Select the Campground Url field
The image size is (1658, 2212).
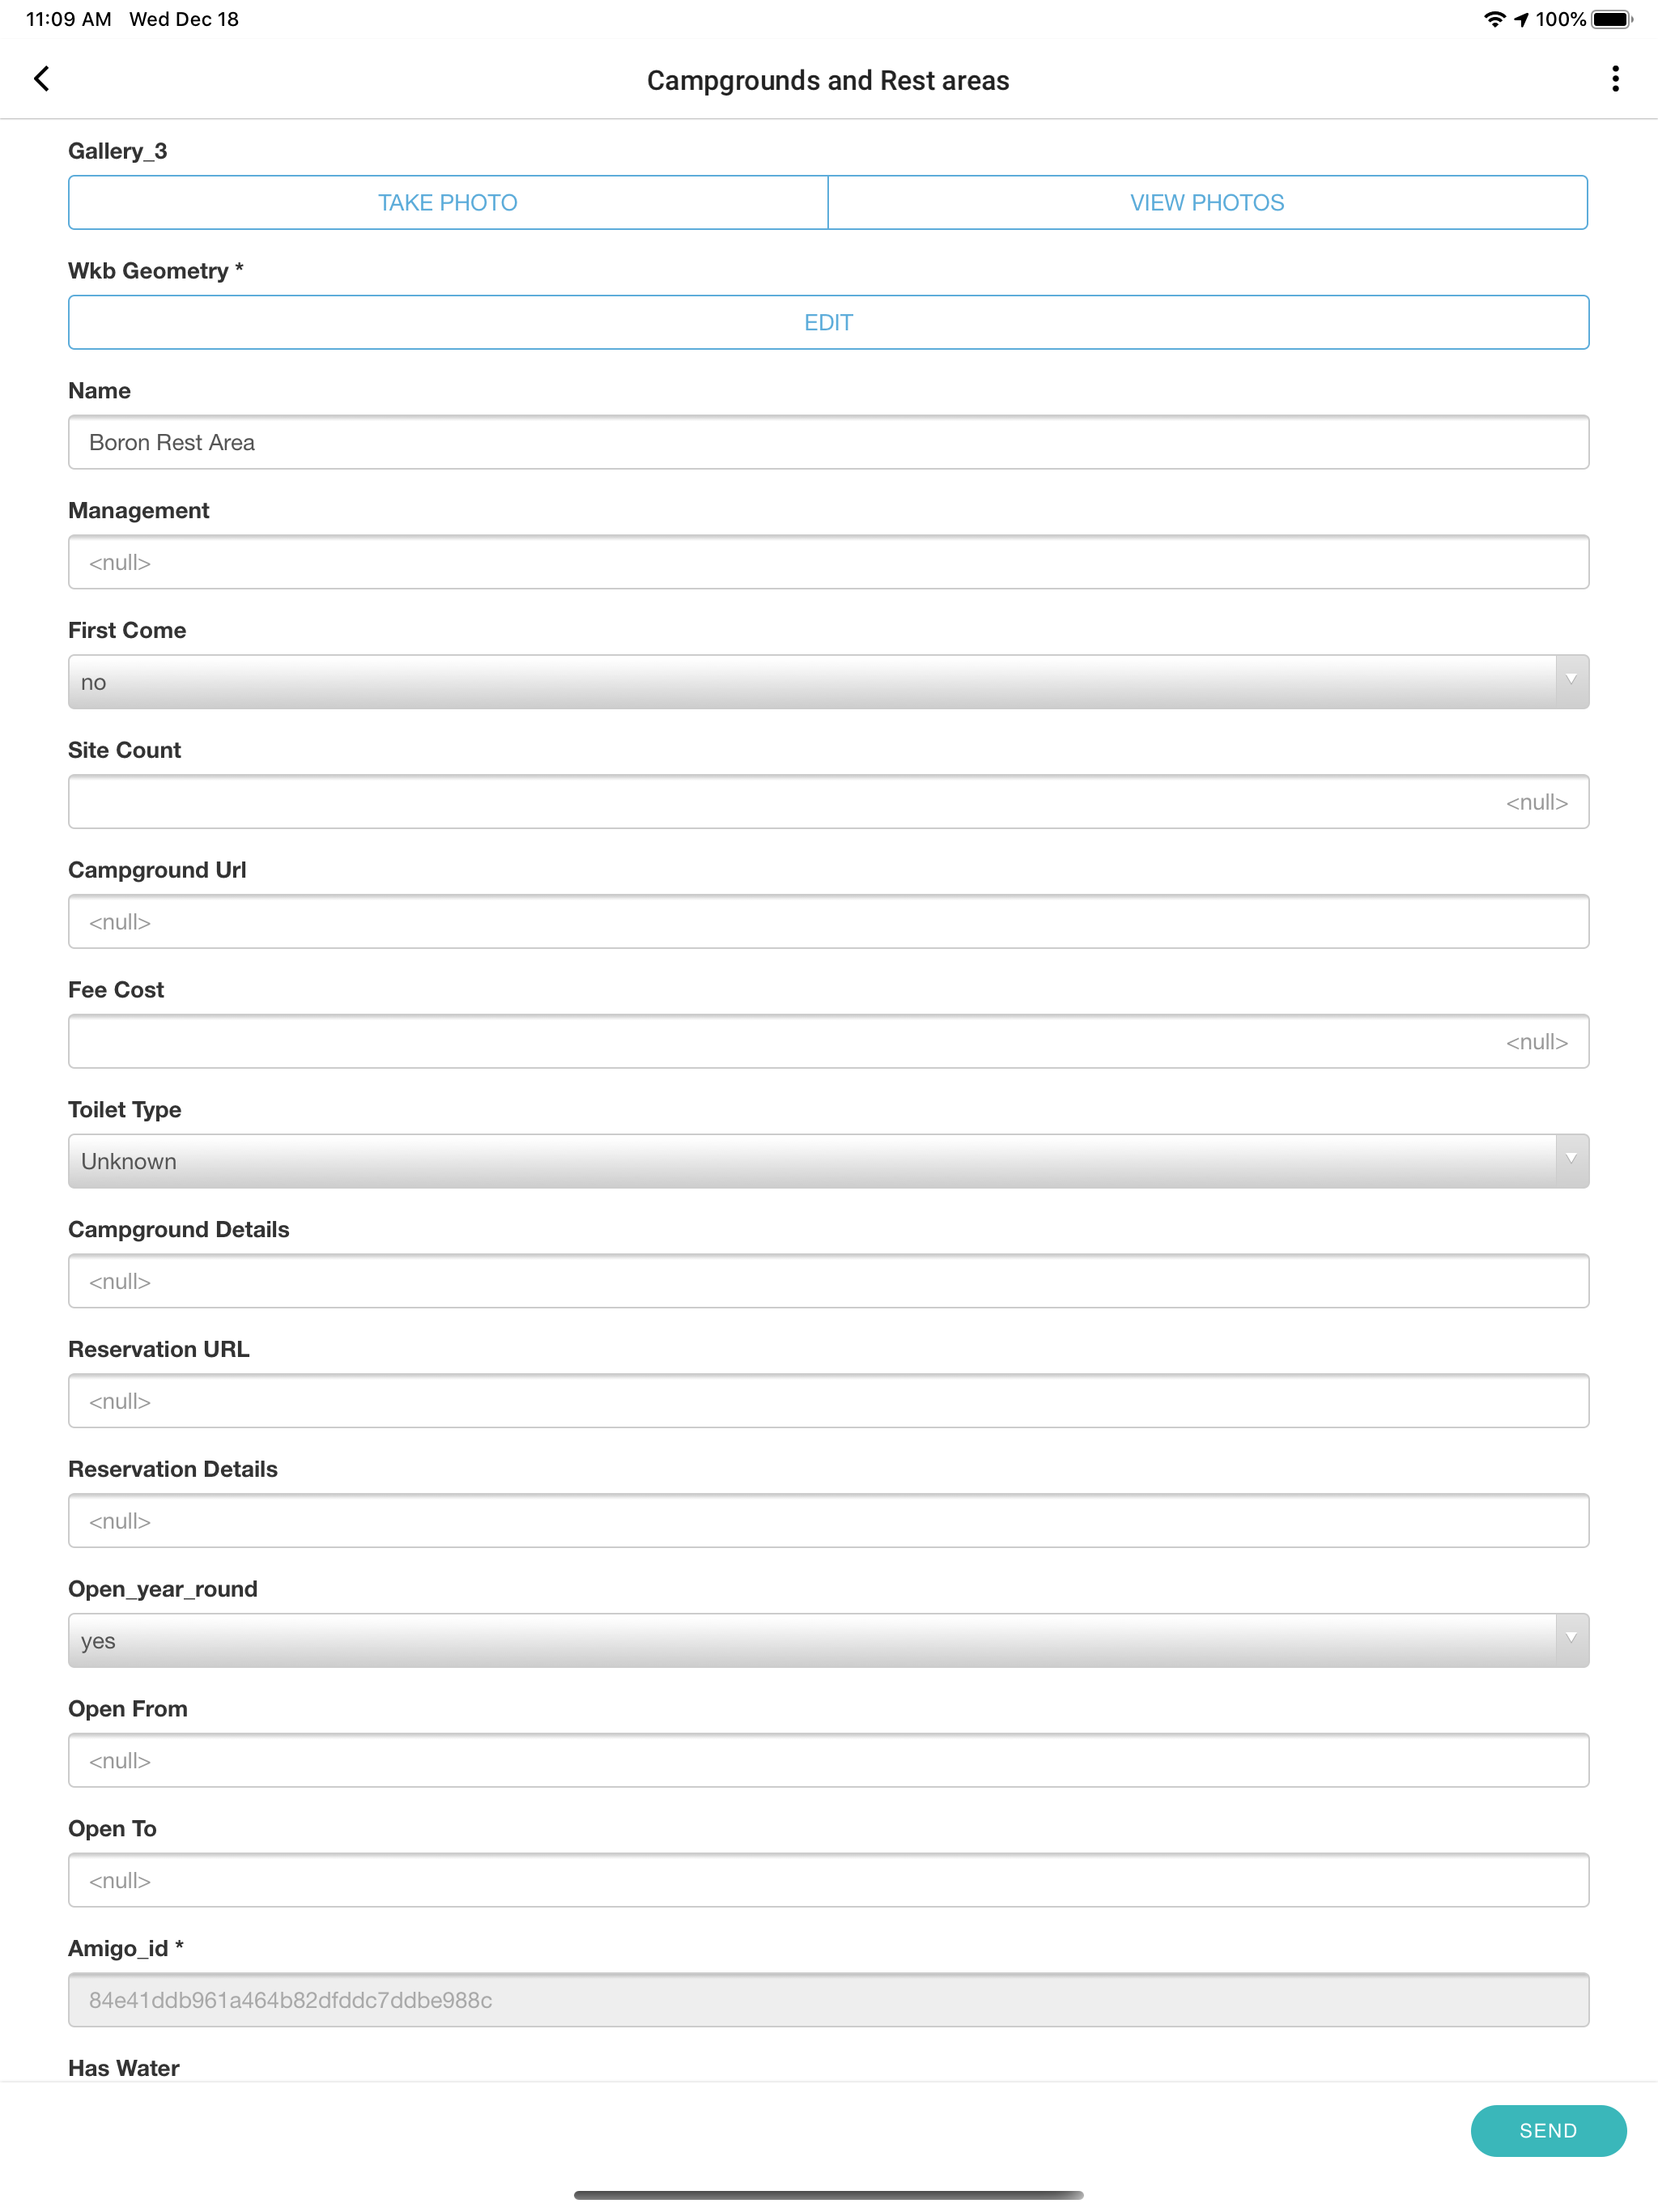pos(828,921)
